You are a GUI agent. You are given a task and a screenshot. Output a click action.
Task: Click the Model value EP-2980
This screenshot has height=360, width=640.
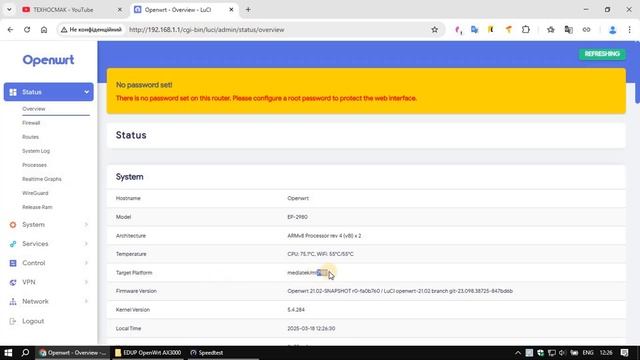[x=298, y=217]
